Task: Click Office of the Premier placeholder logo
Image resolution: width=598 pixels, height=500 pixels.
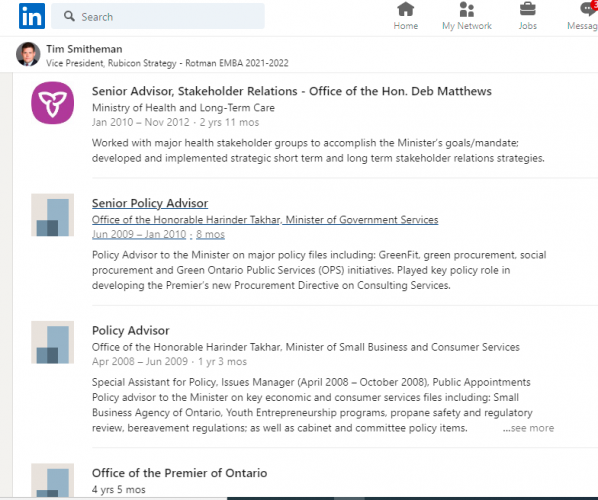Action: [53, 480]
